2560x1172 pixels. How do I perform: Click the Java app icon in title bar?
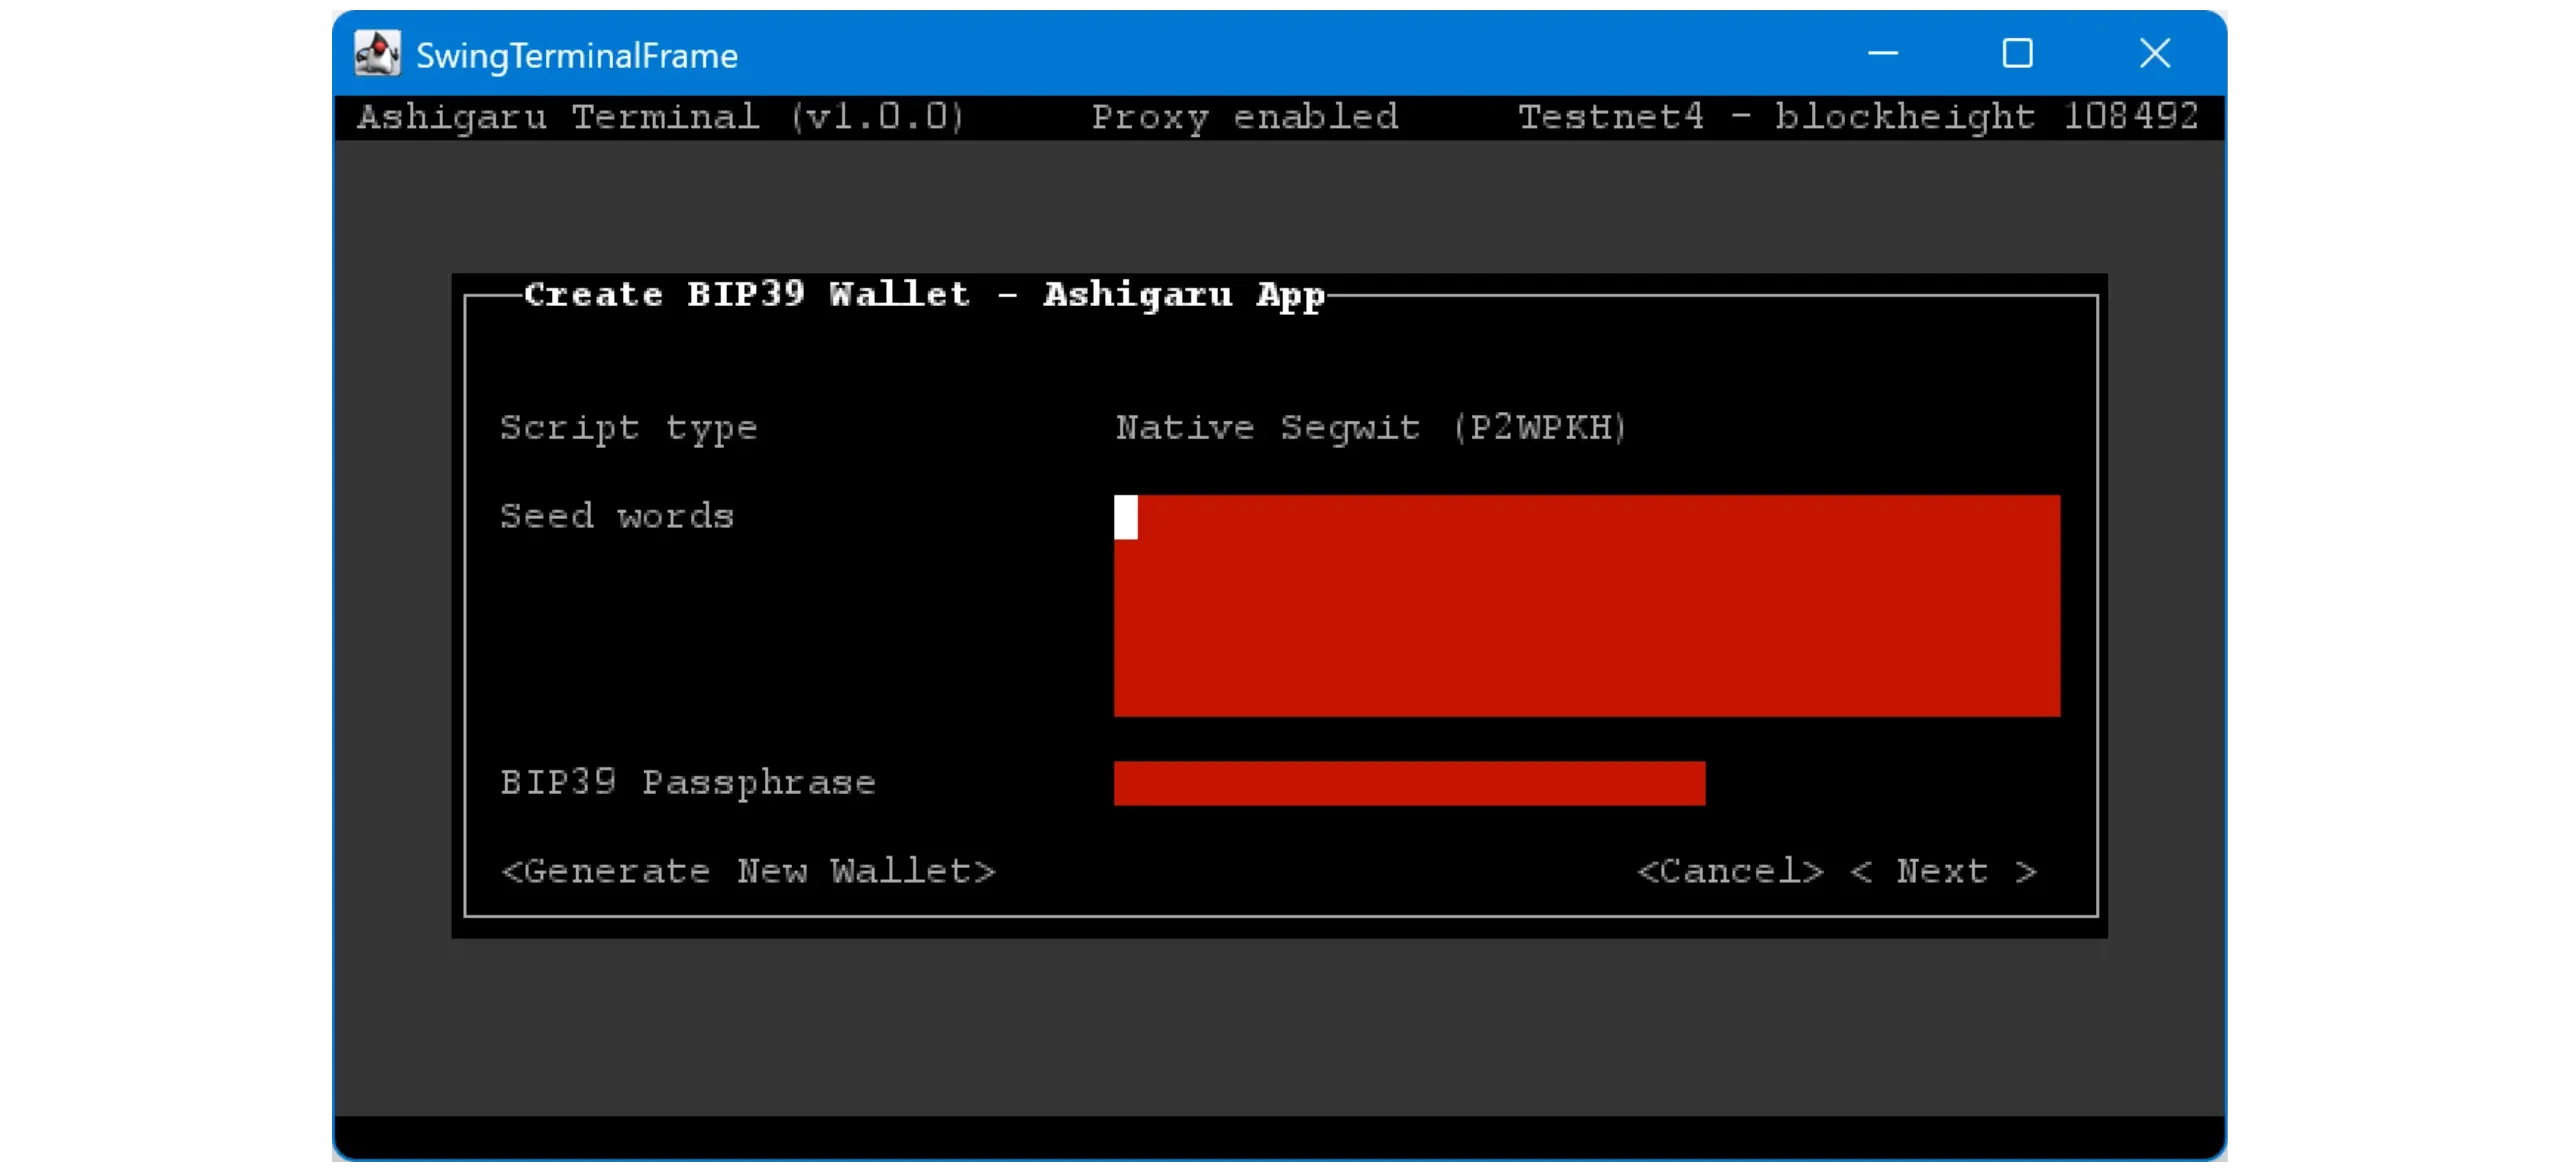(378, 53)
